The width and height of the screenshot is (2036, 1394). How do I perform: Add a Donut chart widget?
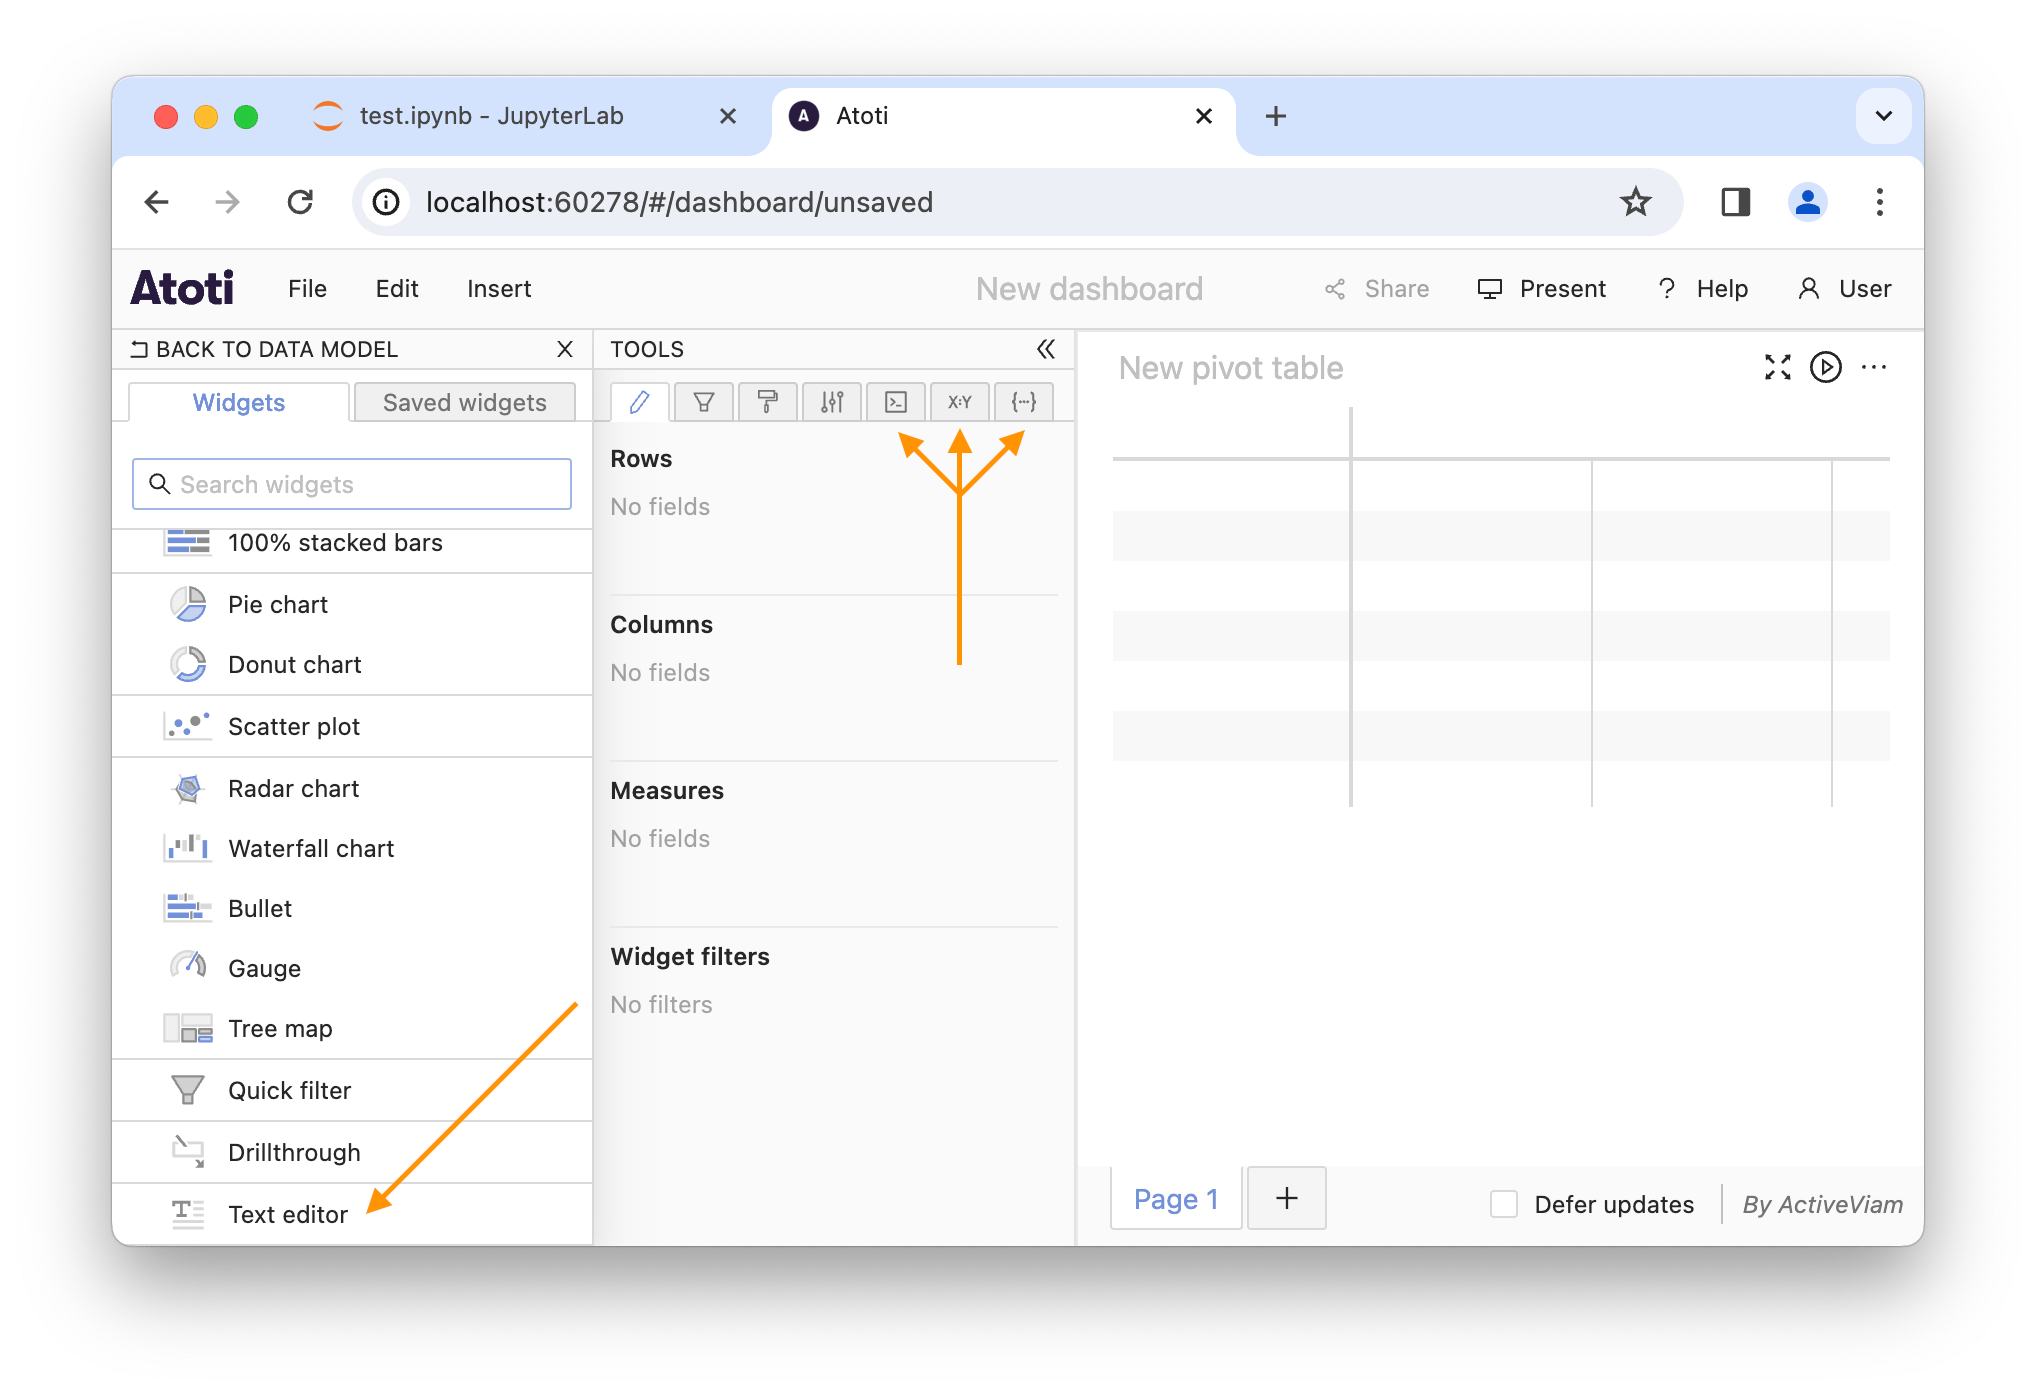pyautogui.click(x=352, y=664)
